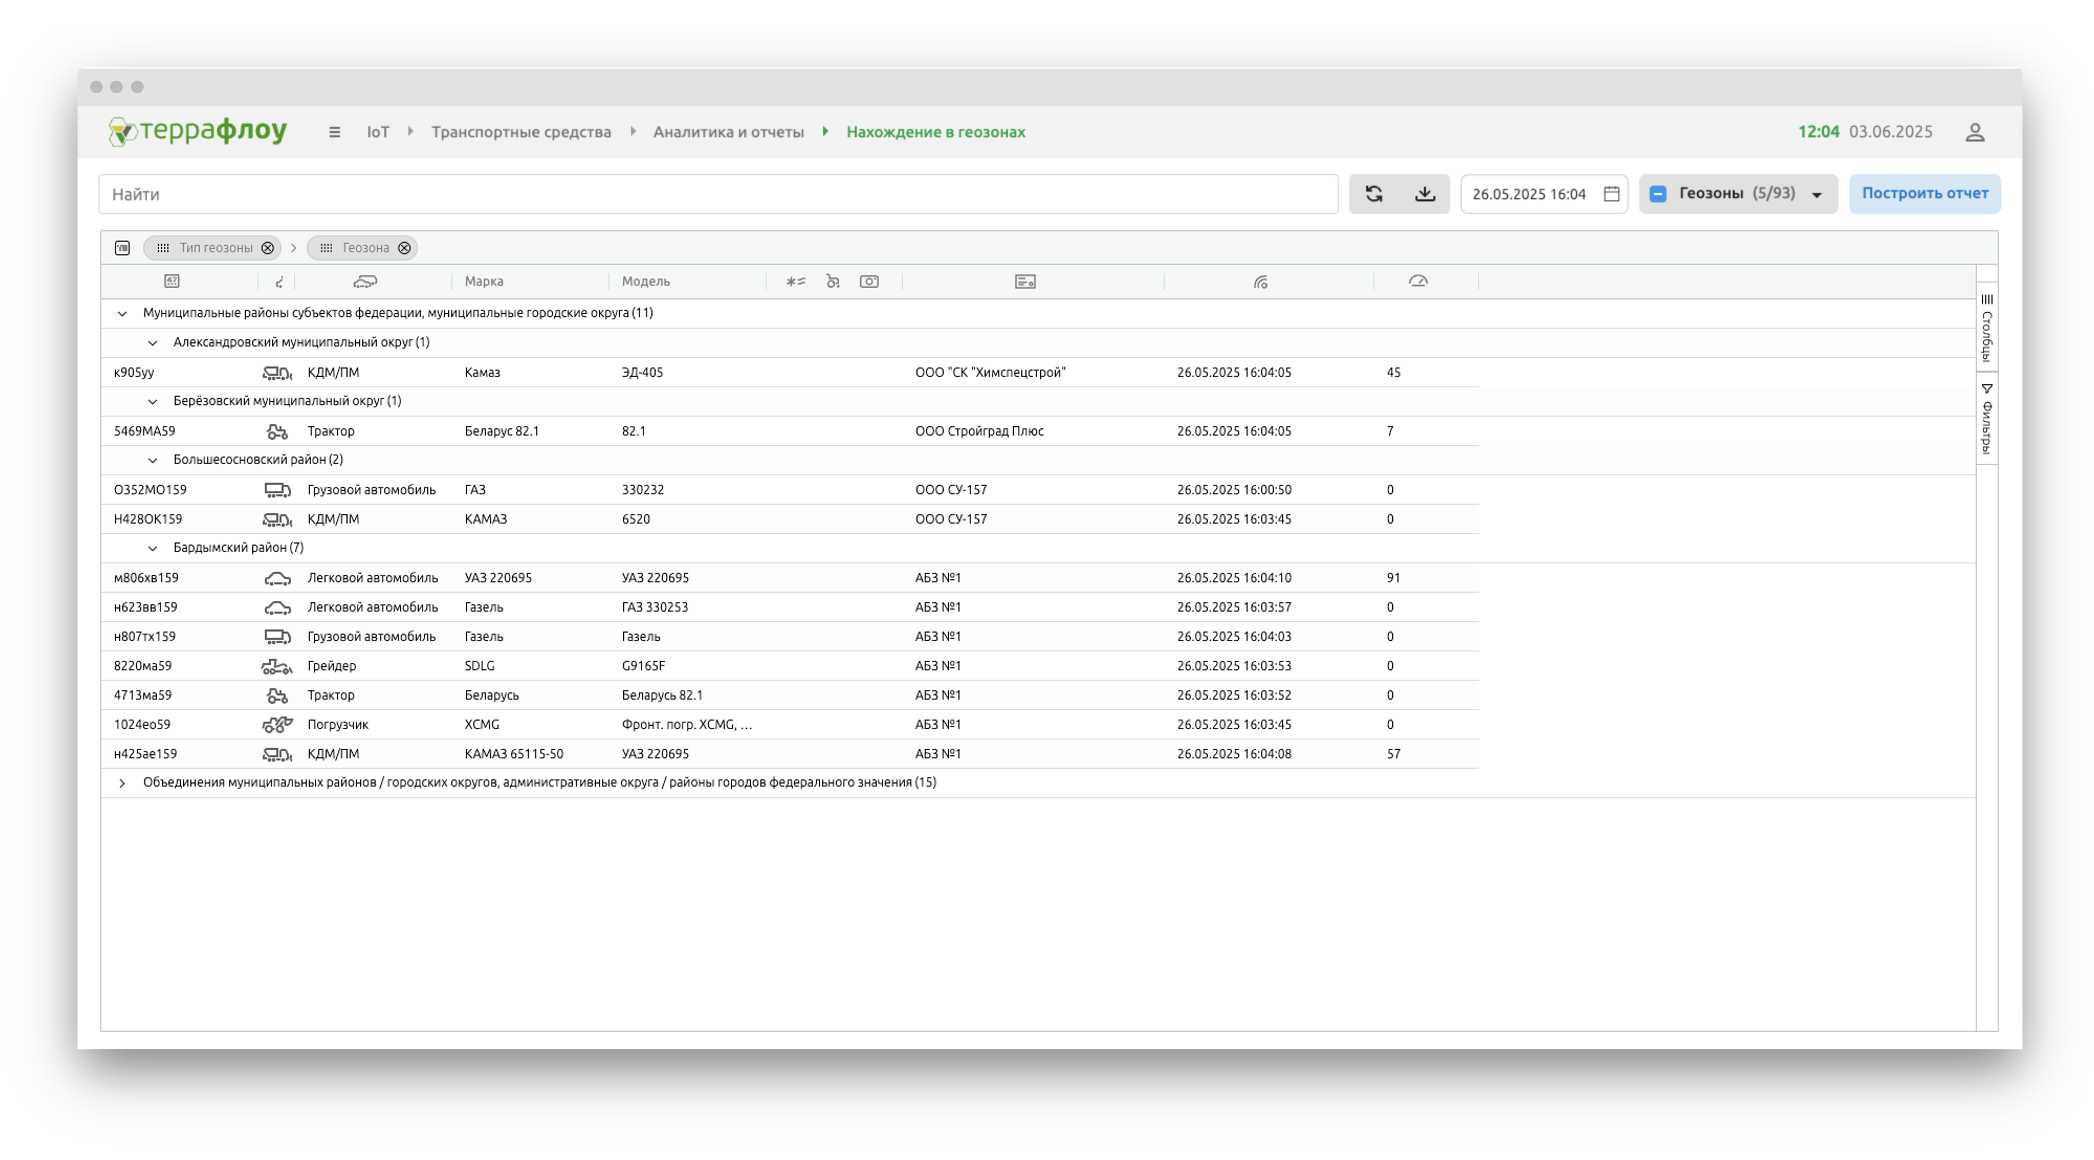Click the asterisk status column header icon
This screenshot has width=2094, height=1160.
pyautogui.click(x=796, y=282)
